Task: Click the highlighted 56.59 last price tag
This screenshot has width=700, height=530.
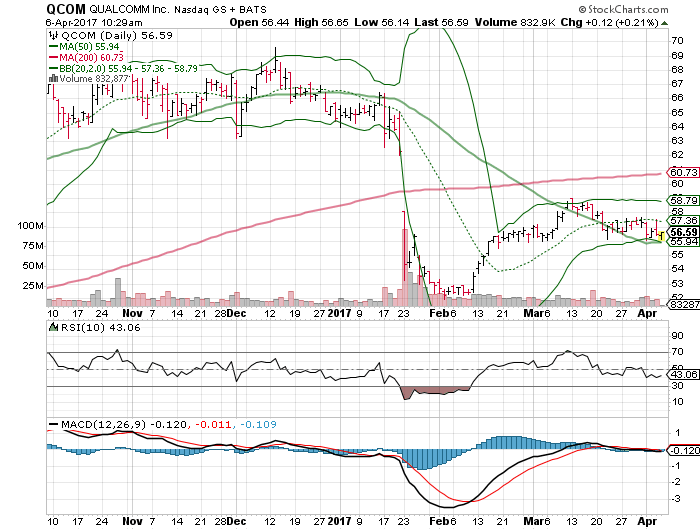Action: 683,232
